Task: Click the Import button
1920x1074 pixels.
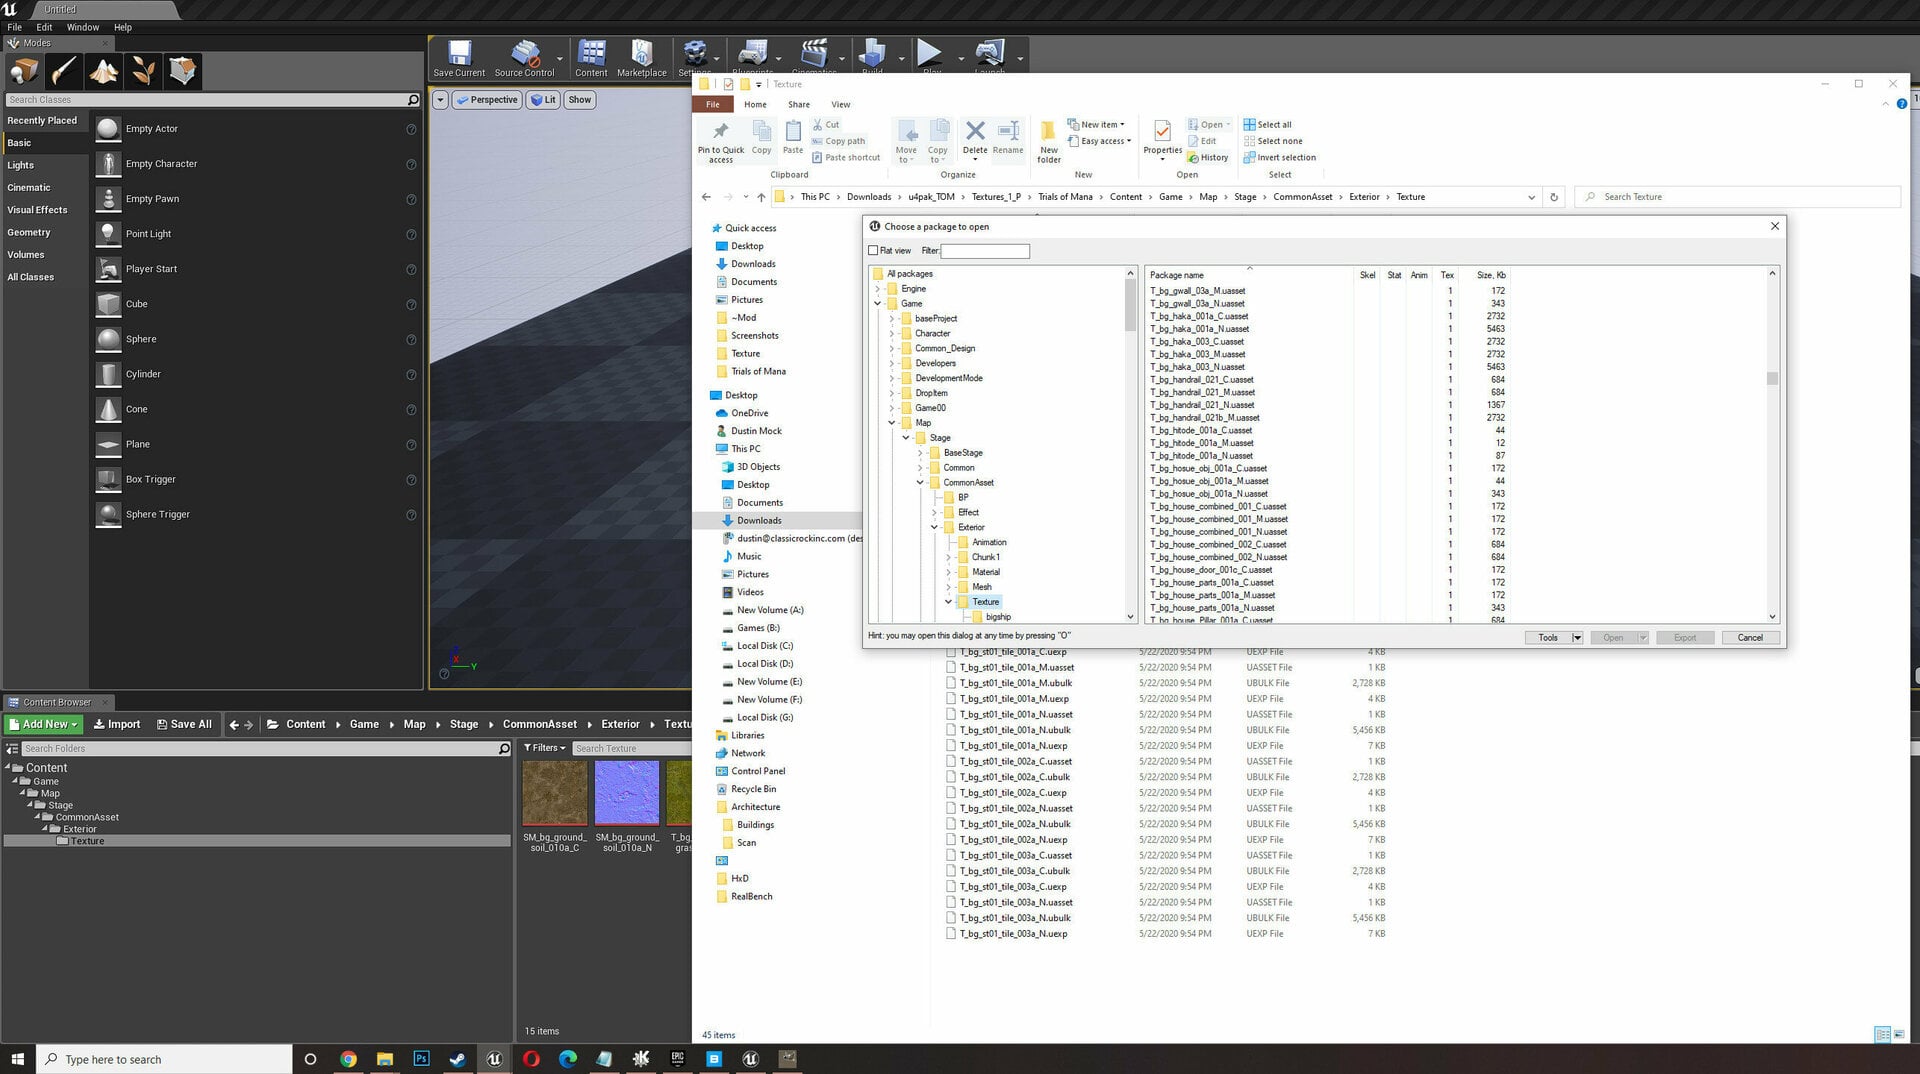Action: pyautogui.click(x=117, y=725)
